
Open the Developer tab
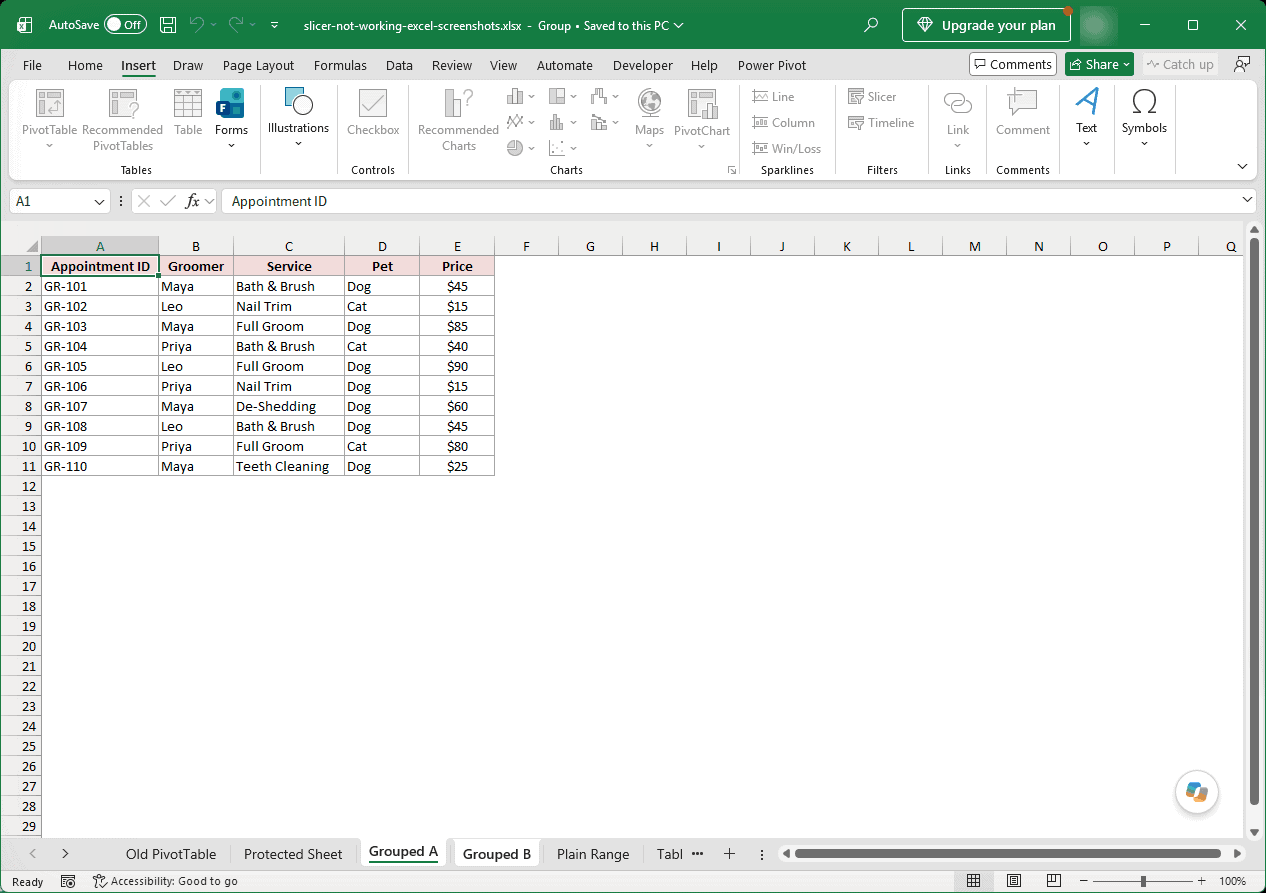pyautogui.click(x=643, y=65)
